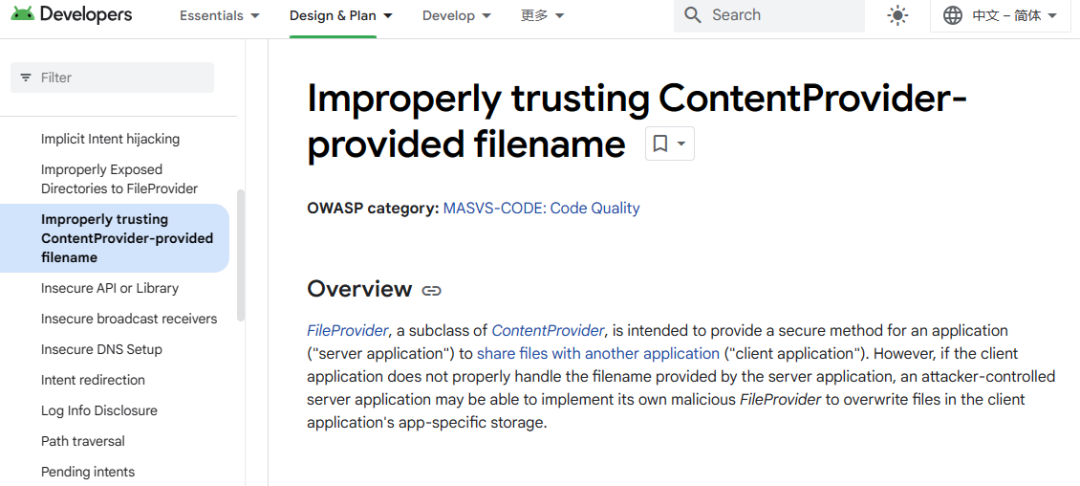Toggle the light/dark theme sun icon

pos(898,15)
